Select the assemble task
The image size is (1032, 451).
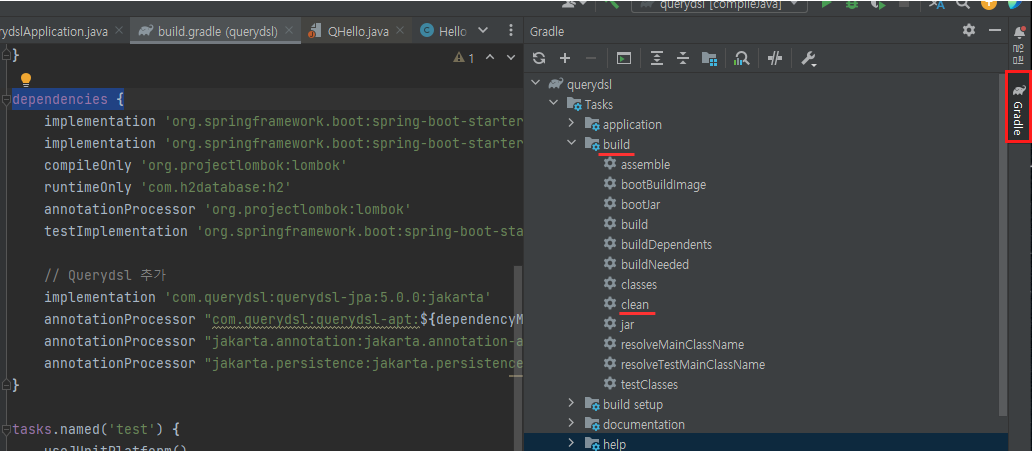point(645,165)
